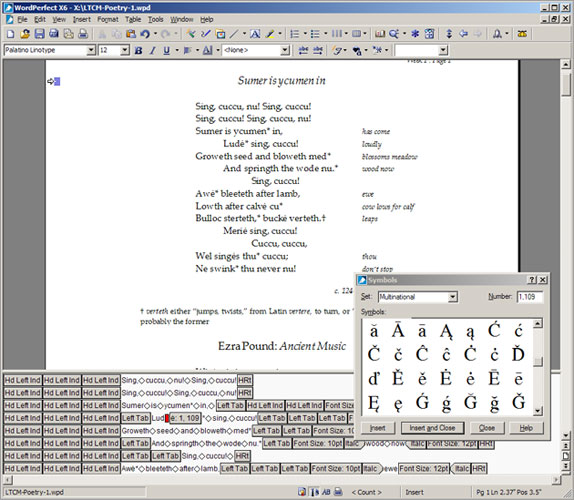574x500 pixels.
Task: Open the <None> style dropdown
Action: [285, 50]
